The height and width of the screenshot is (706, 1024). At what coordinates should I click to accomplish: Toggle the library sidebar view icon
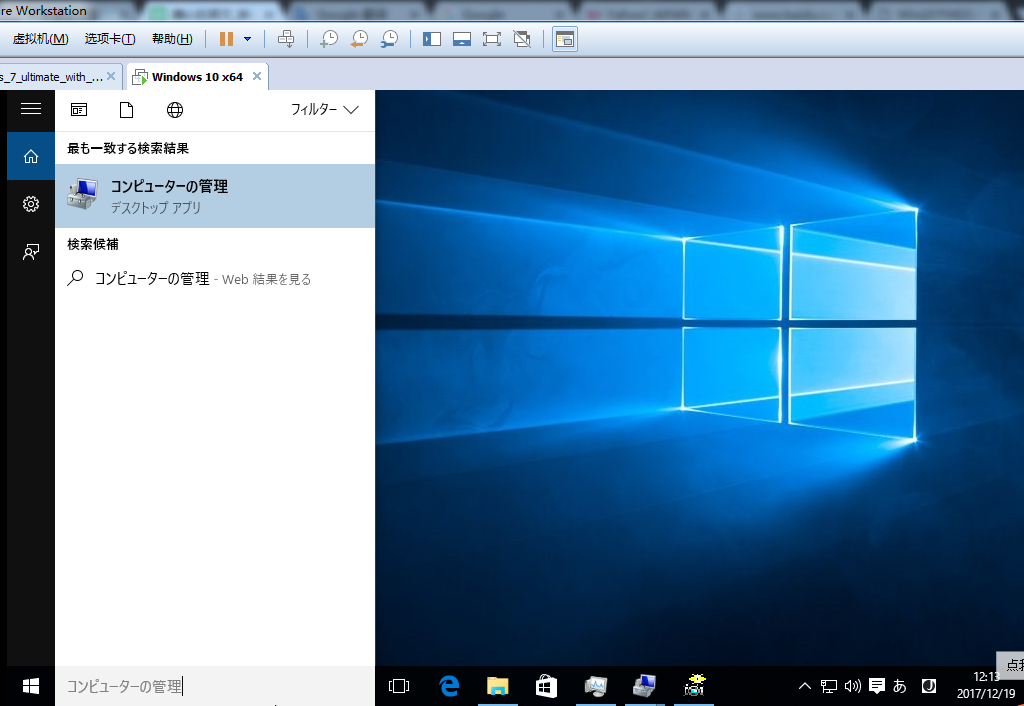(x=432, y=39)
